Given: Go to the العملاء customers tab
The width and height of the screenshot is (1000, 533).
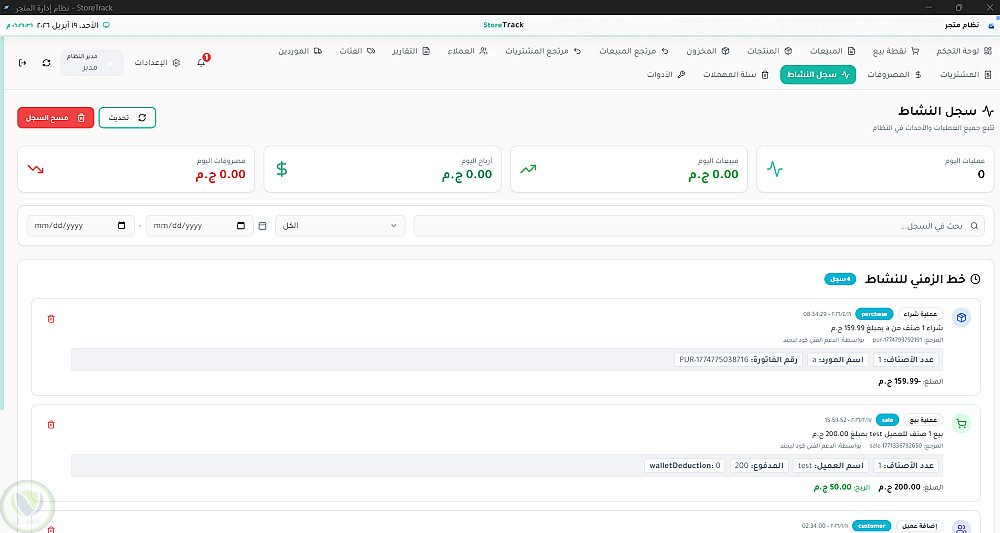Looking at the screenshot, I should (467, 51).
